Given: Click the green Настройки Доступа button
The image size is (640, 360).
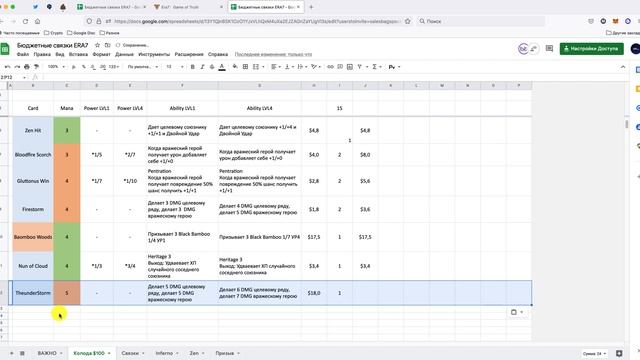Looking at the screenshot, I should coord(591,49).
